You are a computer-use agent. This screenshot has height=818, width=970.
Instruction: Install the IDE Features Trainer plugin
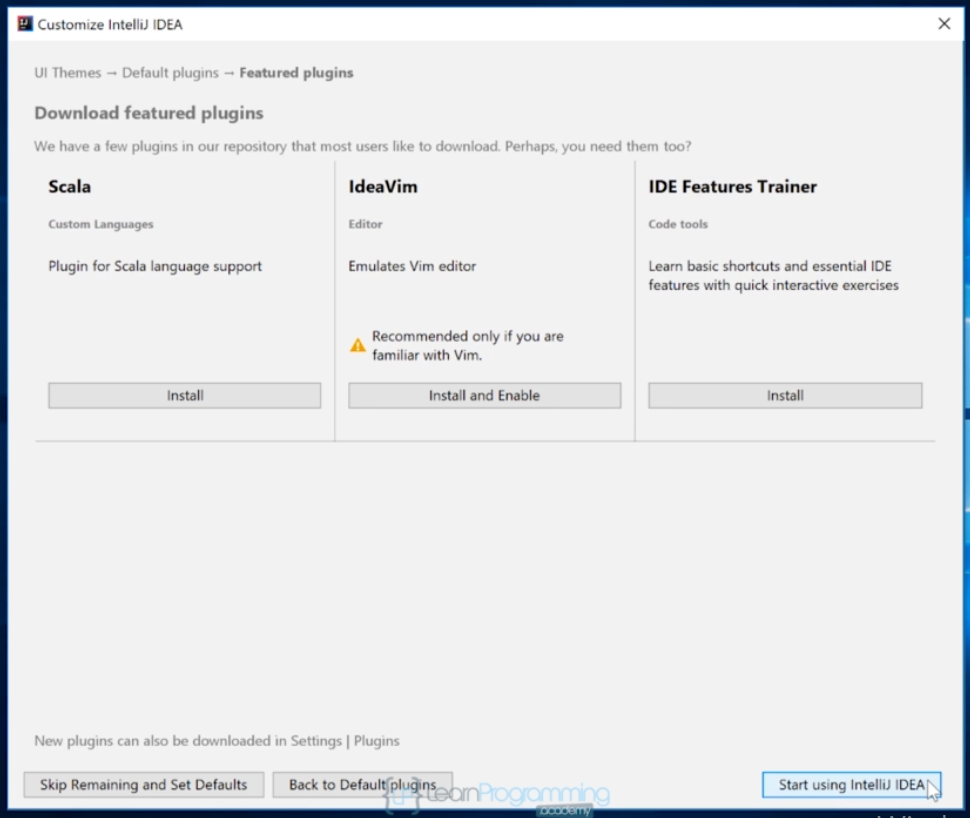pos(785,395)
